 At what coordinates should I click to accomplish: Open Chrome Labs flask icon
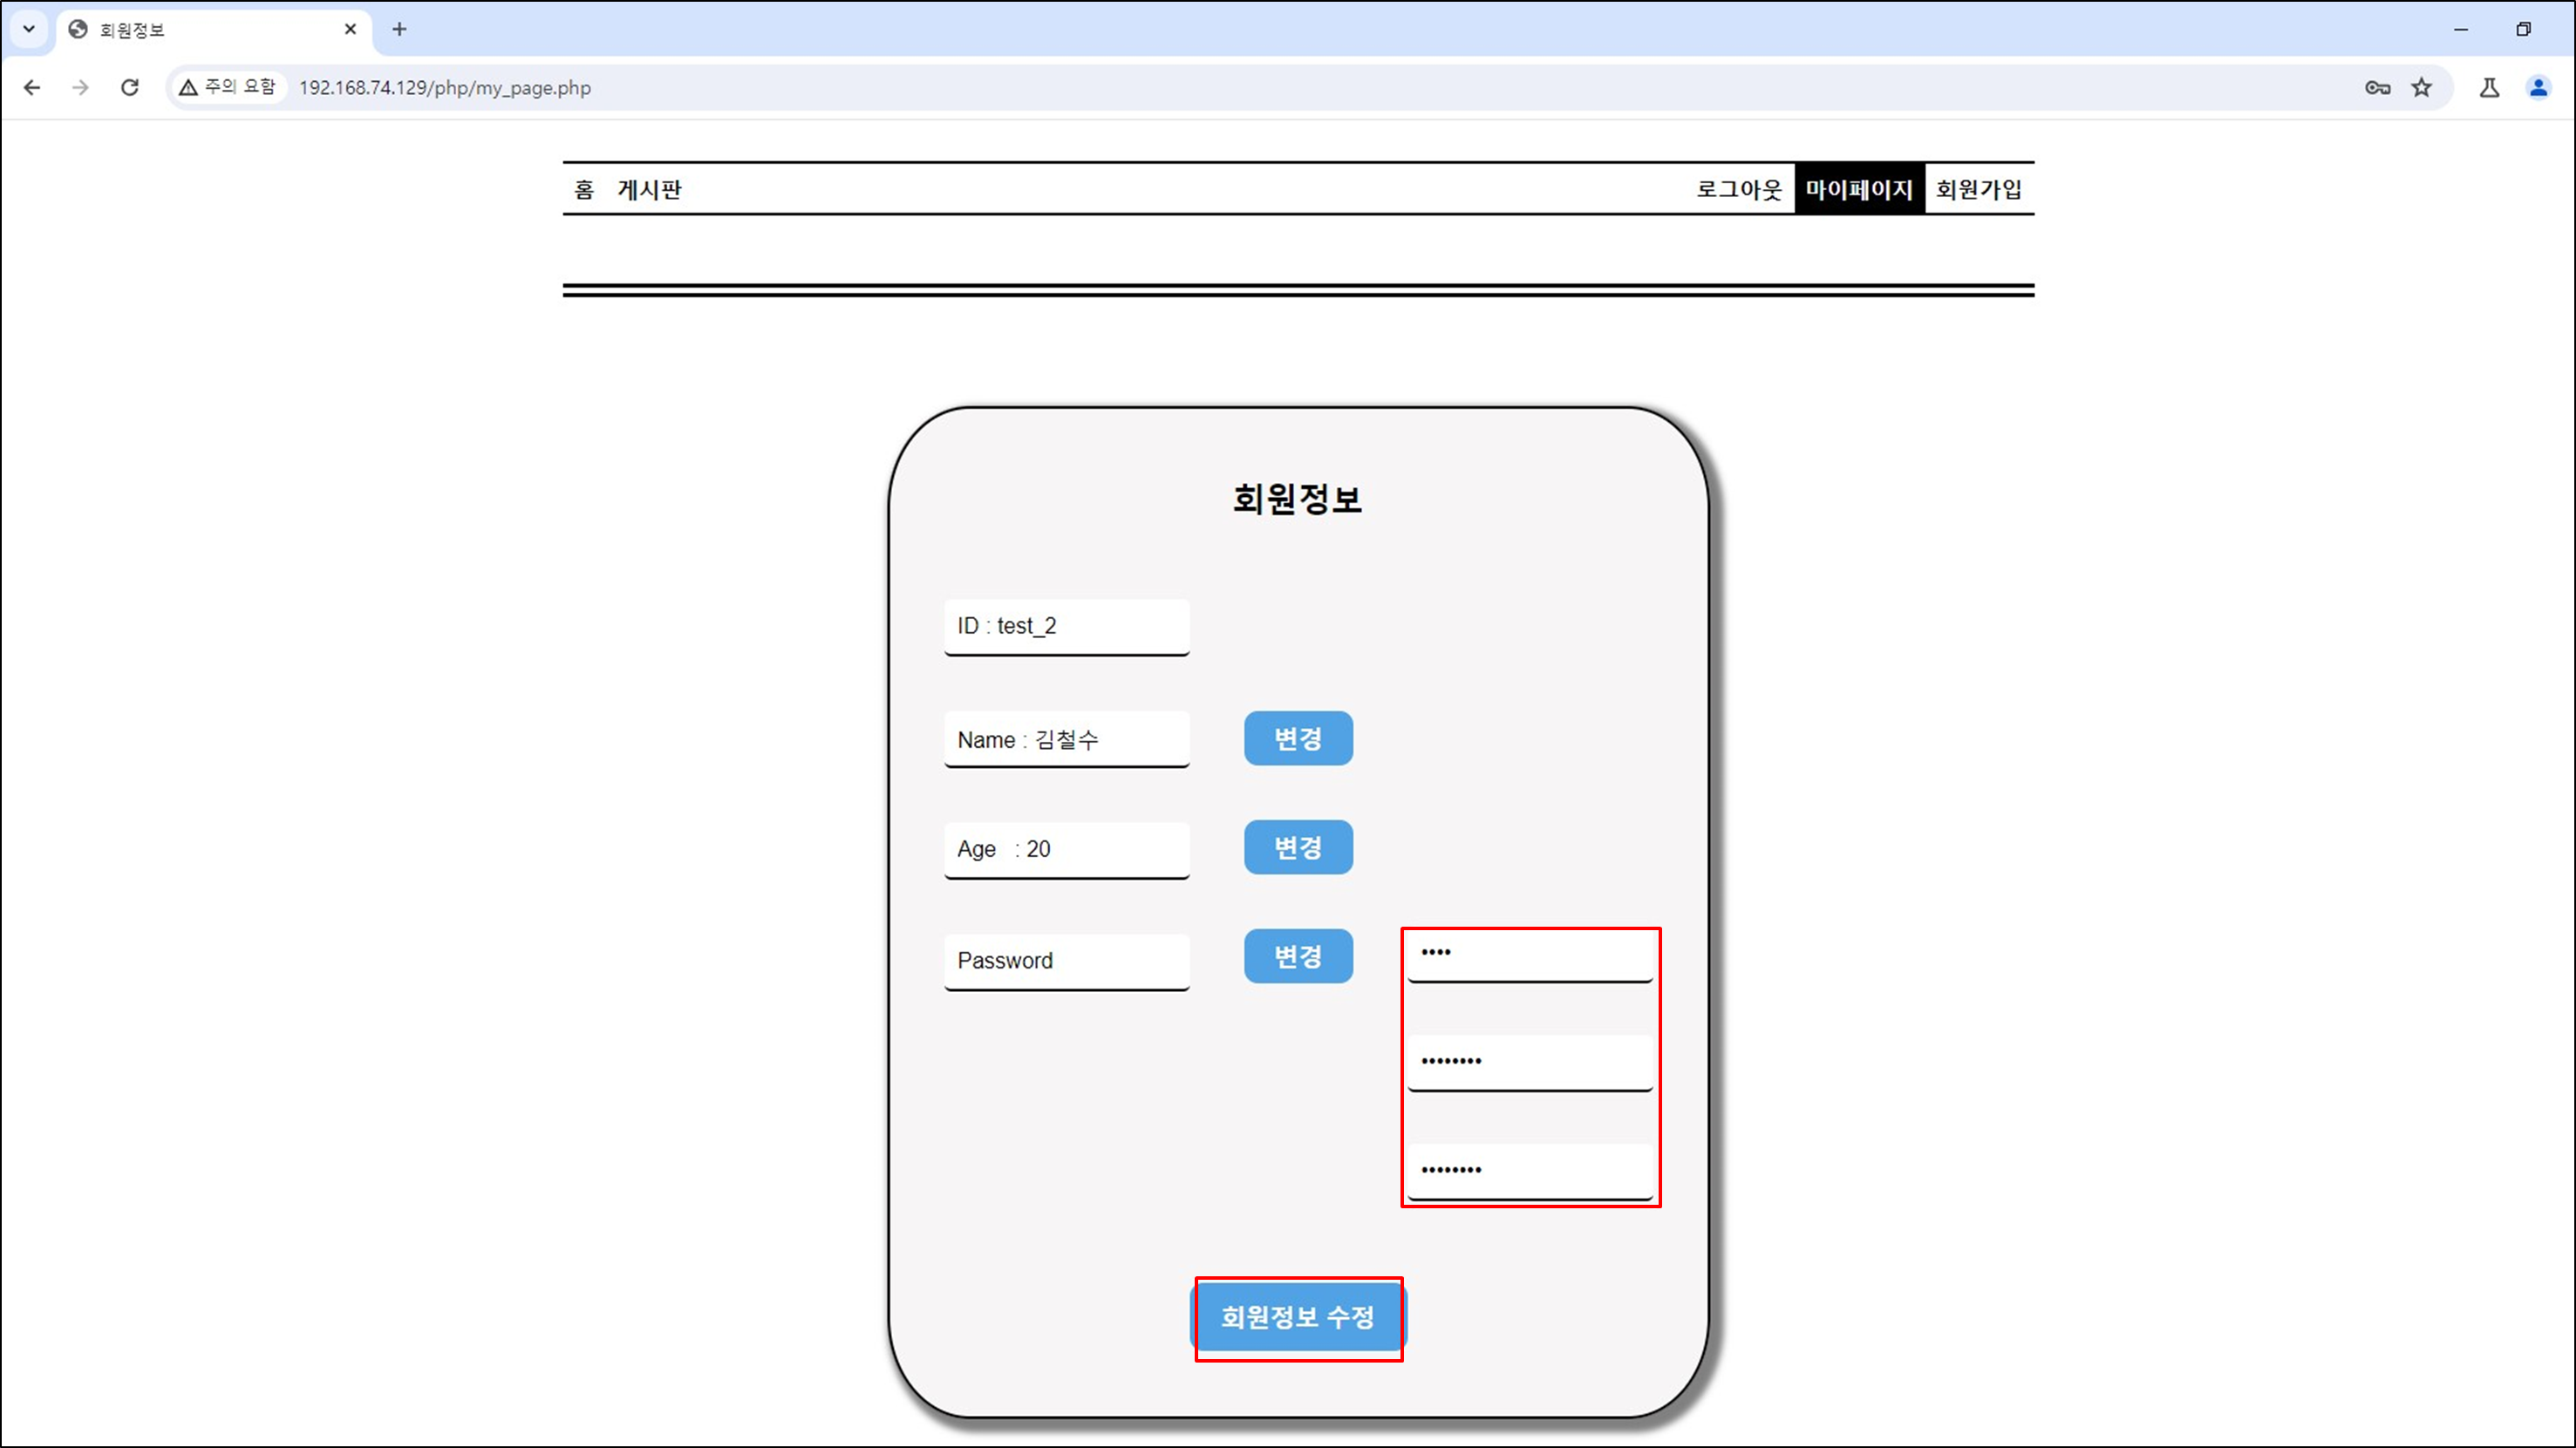point(2490,88)
